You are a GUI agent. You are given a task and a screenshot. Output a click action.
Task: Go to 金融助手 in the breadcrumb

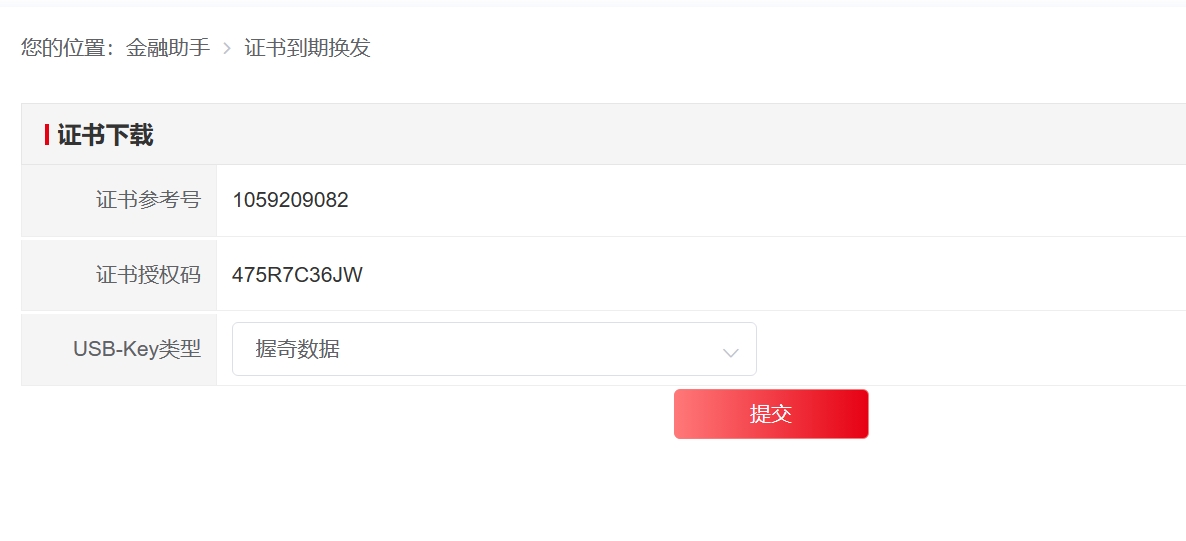[168, 48]
